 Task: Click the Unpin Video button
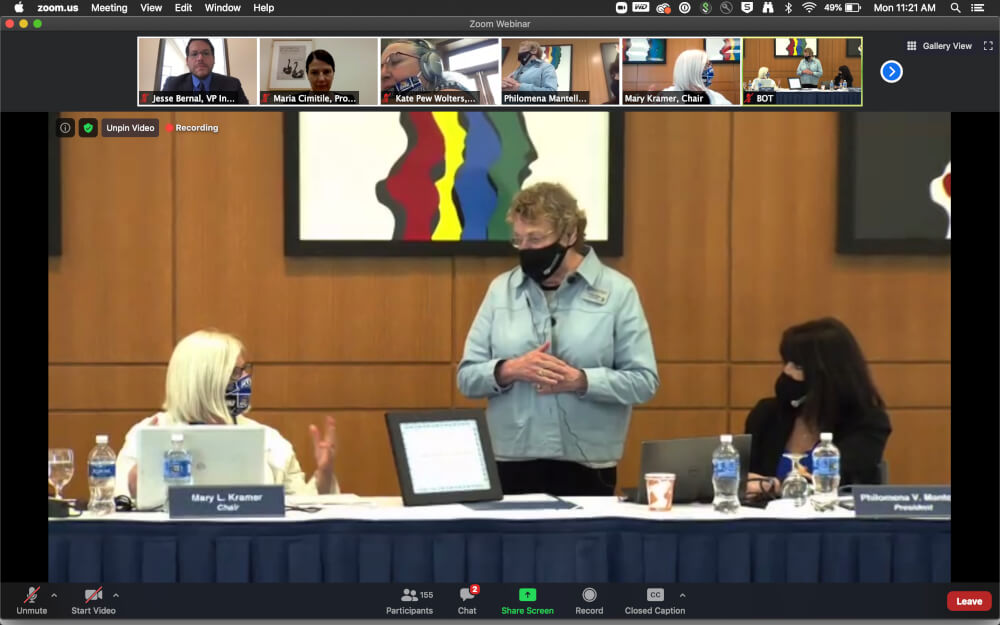point(130,128)
